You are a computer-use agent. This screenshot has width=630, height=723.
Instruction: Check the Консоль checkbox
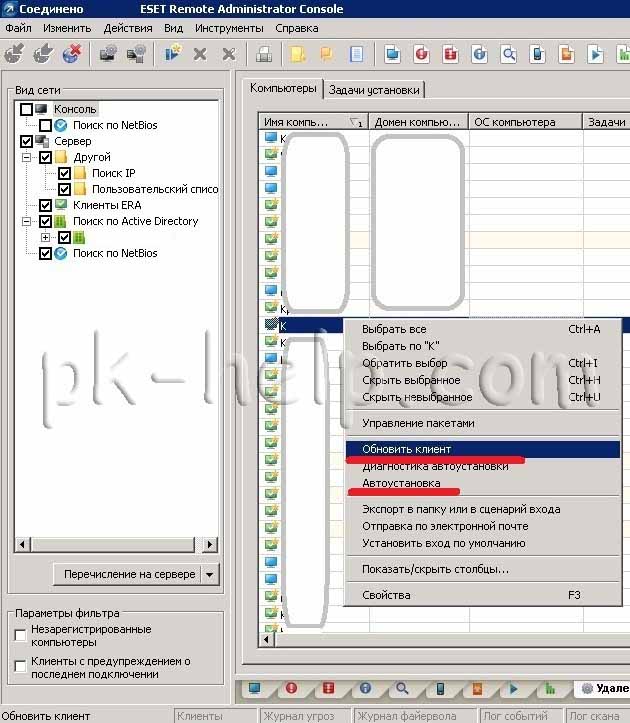pyautogui.click(x=26, y=109)
